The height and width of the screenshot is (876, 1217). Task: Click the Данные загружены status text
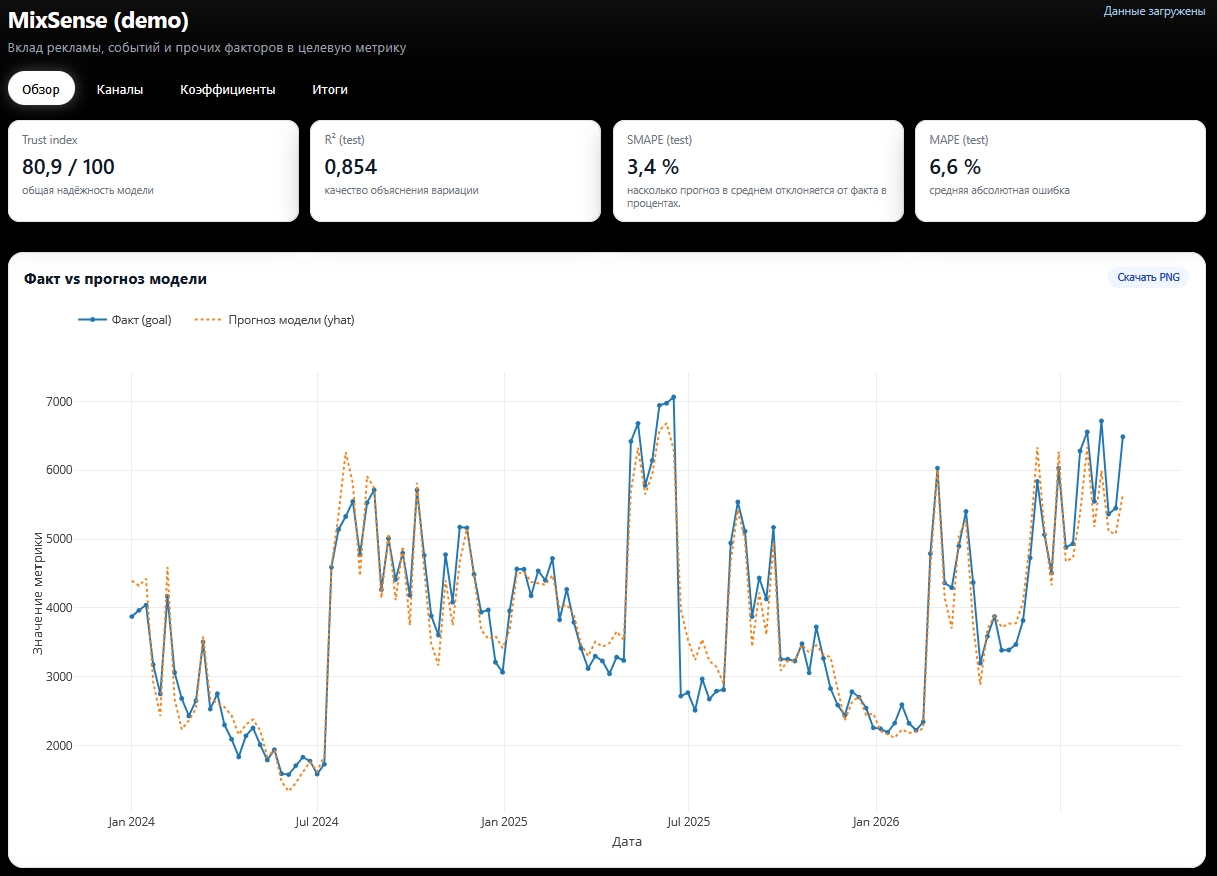1154,11
